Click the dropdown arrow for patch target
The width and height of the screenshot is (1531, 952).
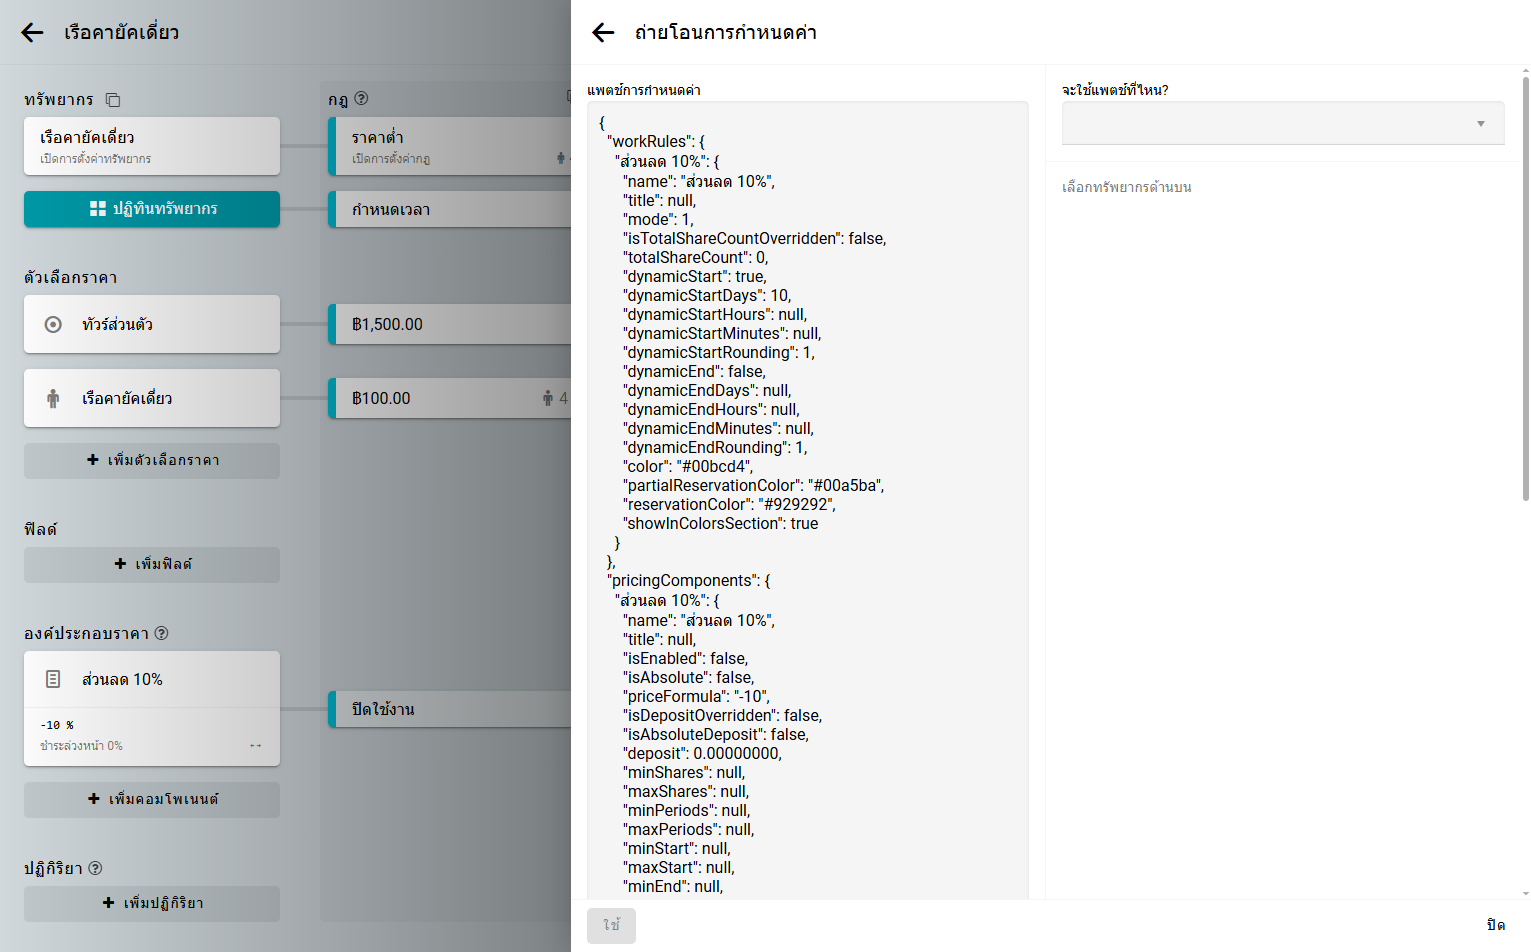click(x=1481, y=124)
